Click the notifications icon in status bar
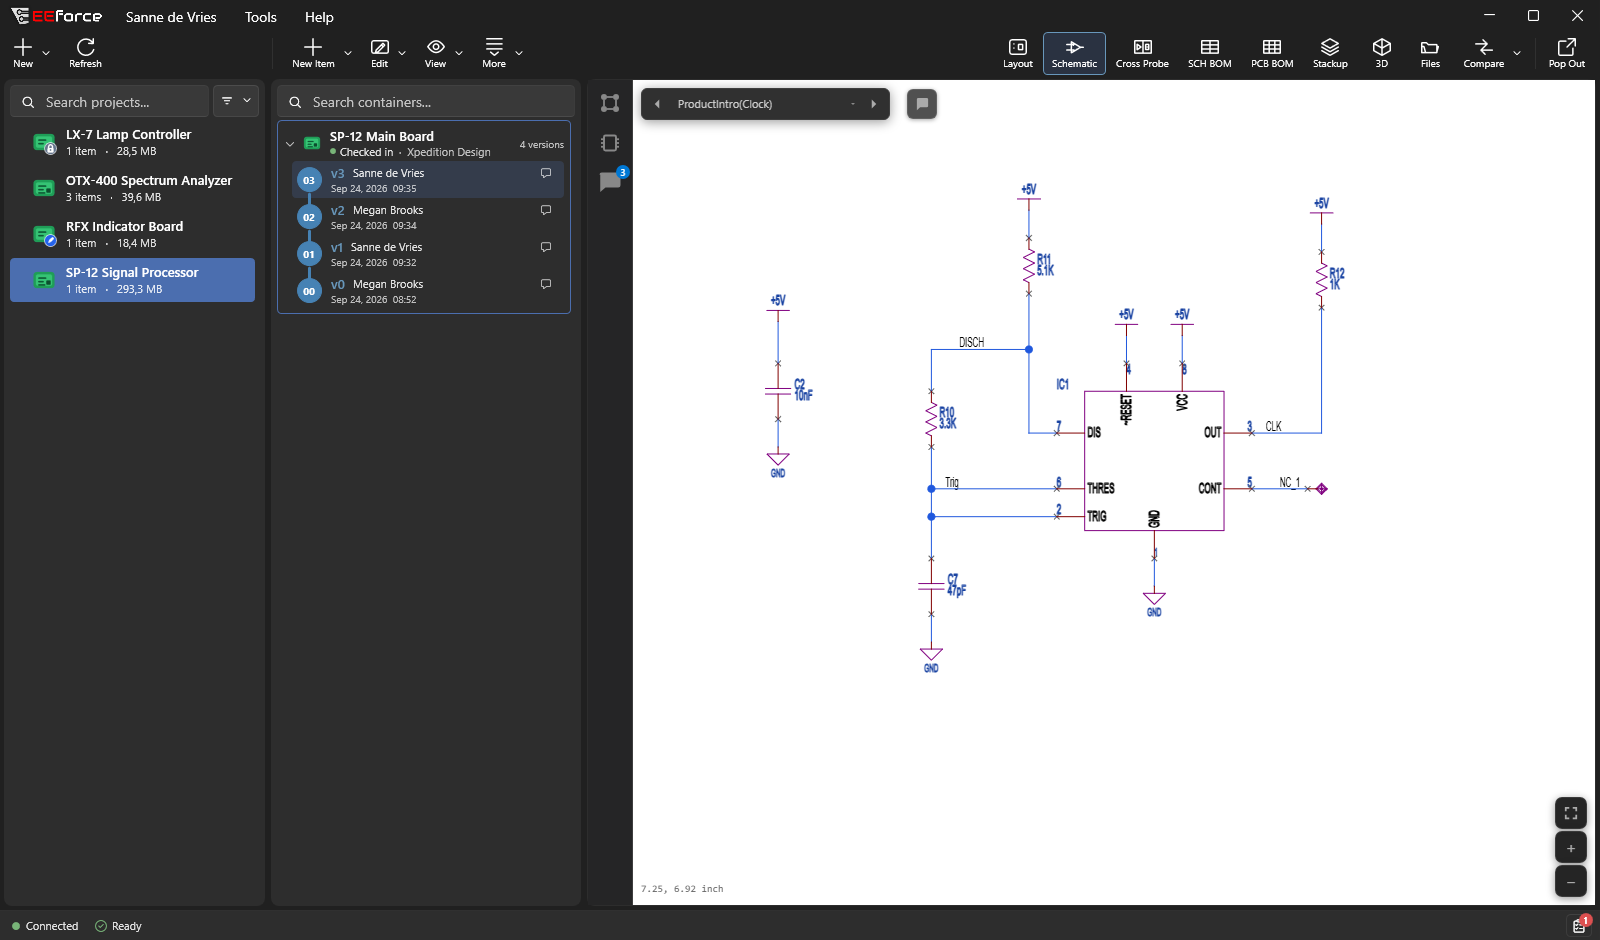Image resolution: width=1600 pixels, height=940 pixels. [x=1579, y=925]
